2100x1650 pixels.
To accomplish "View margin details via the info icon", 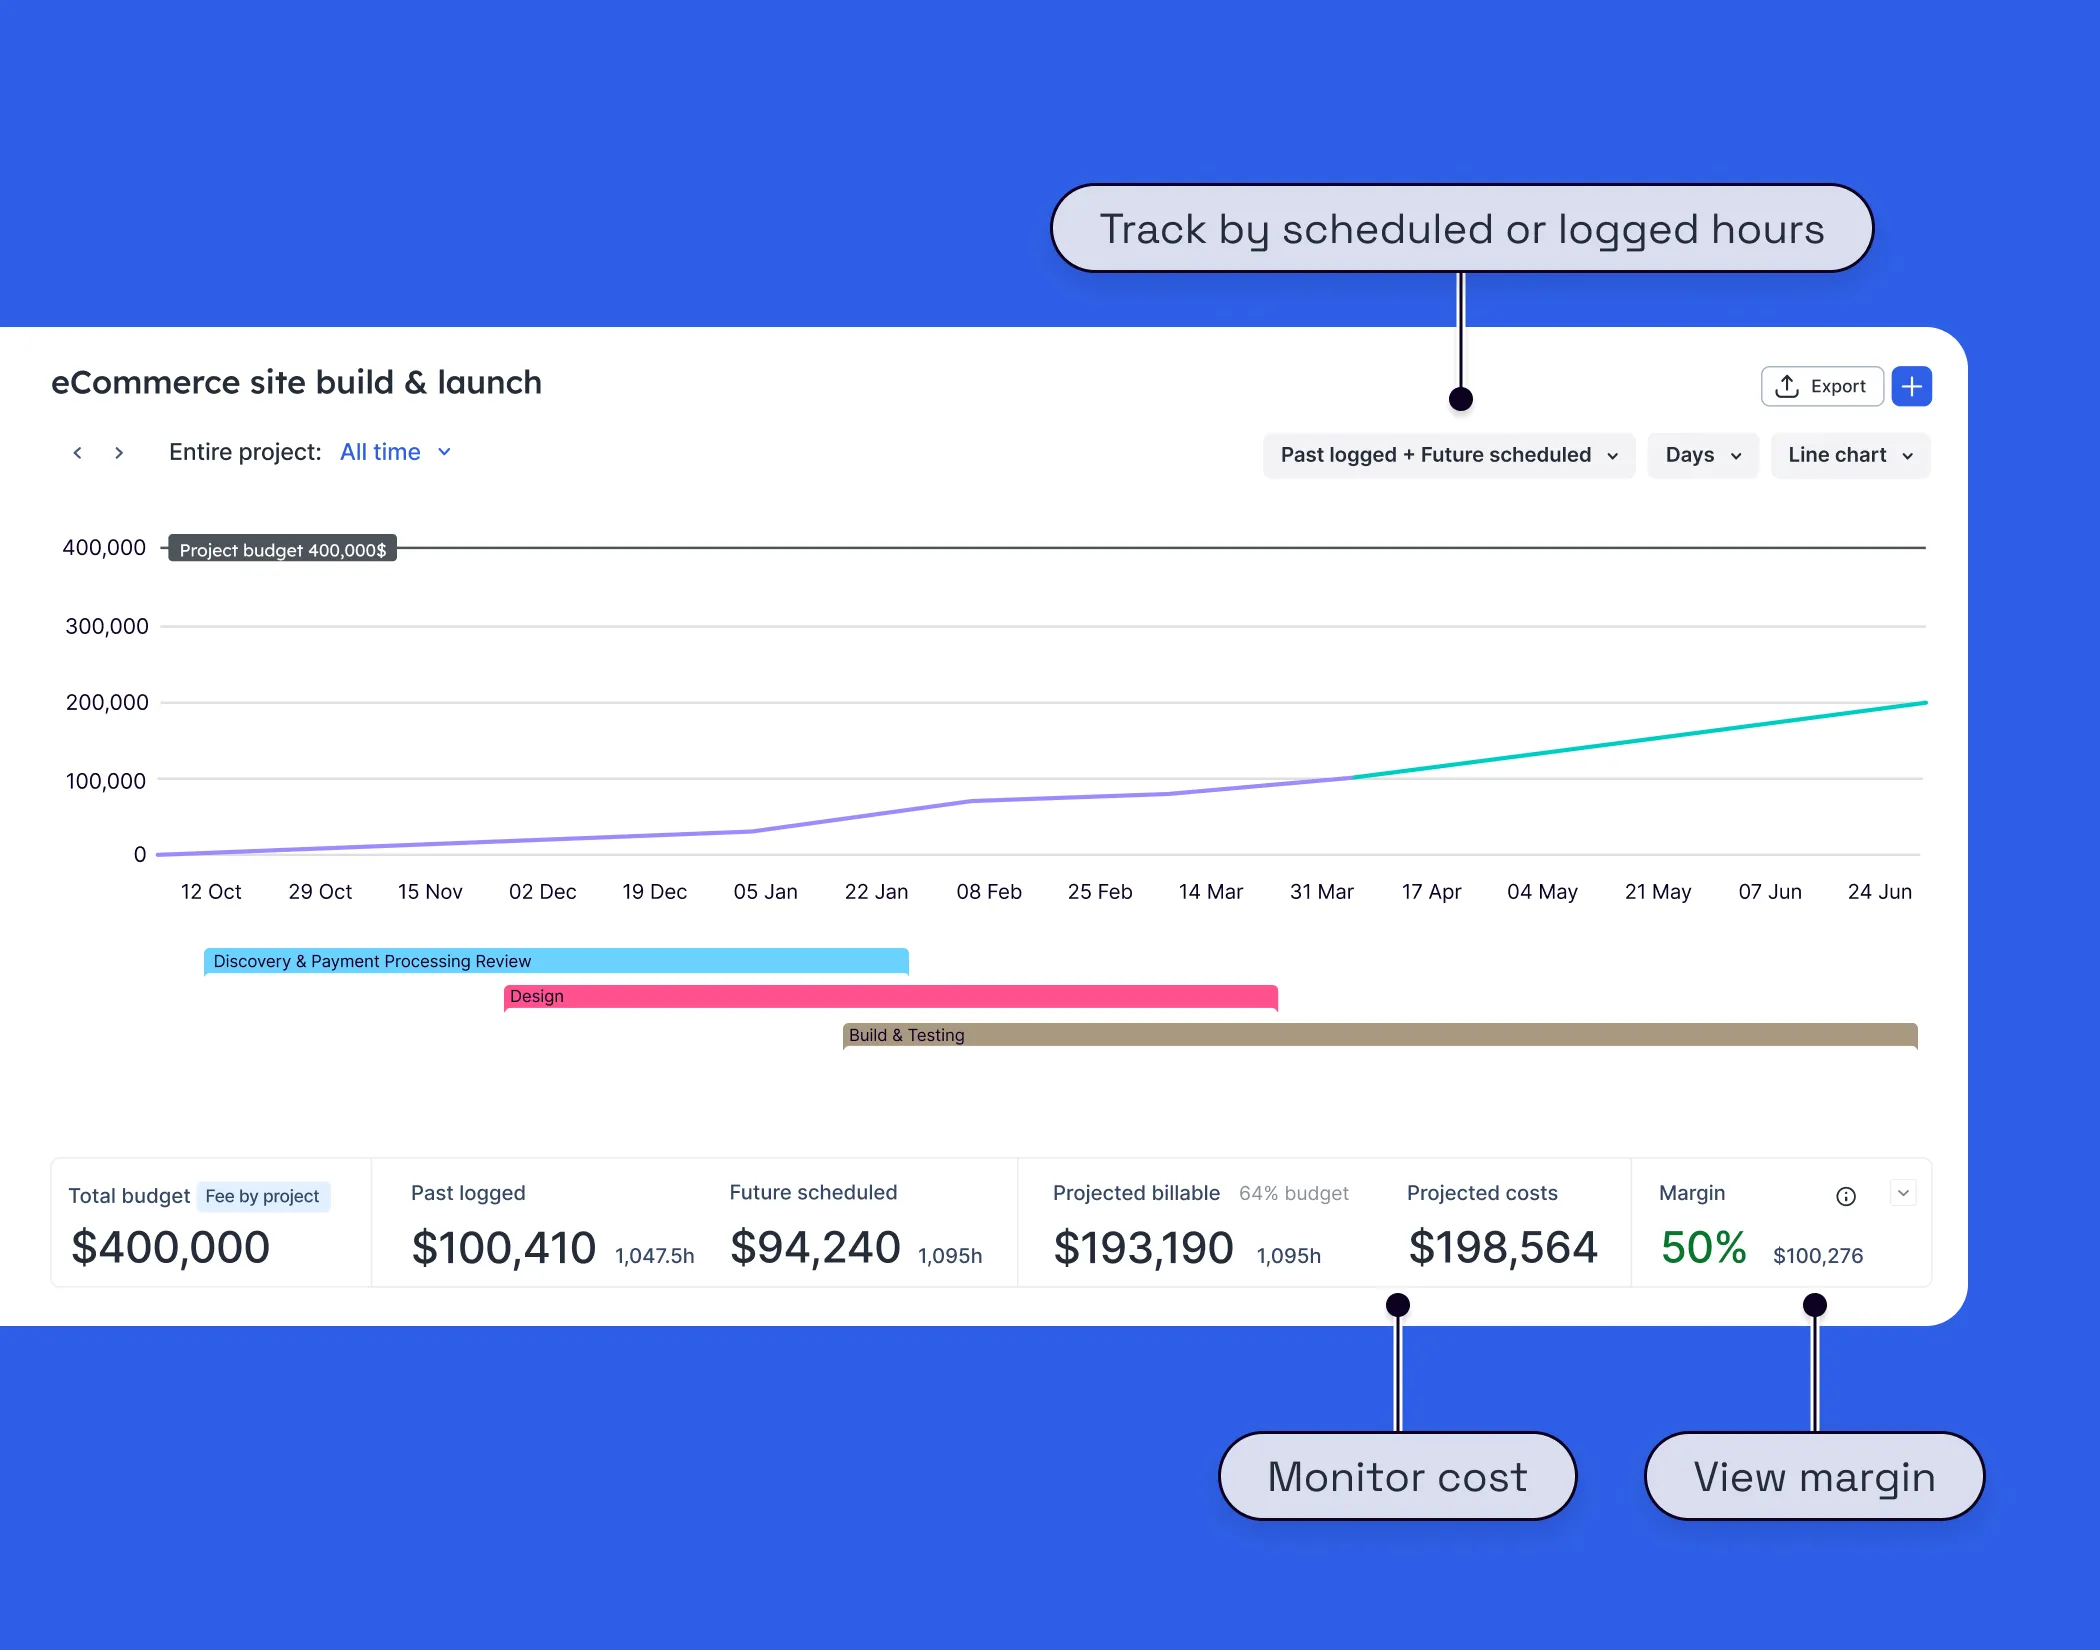I will pyautogui.click(x=1846, y=1194).
